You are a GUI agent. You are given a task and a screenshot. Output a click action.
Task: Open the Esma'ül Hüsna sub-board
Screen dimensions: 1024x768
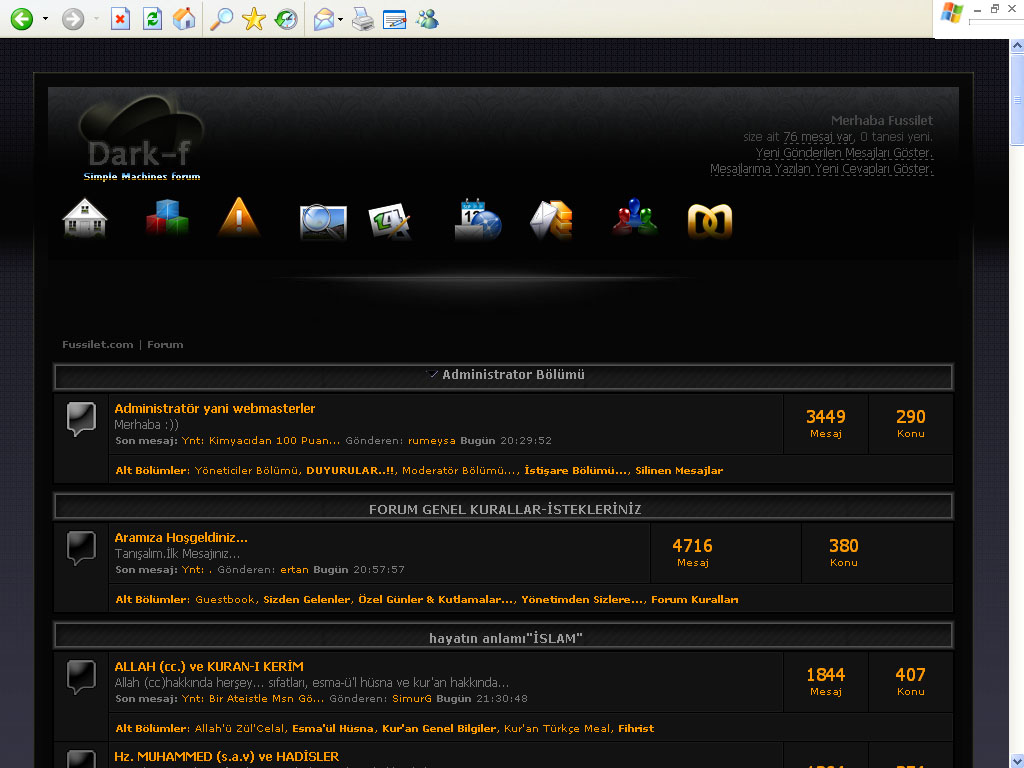(333, 728)
